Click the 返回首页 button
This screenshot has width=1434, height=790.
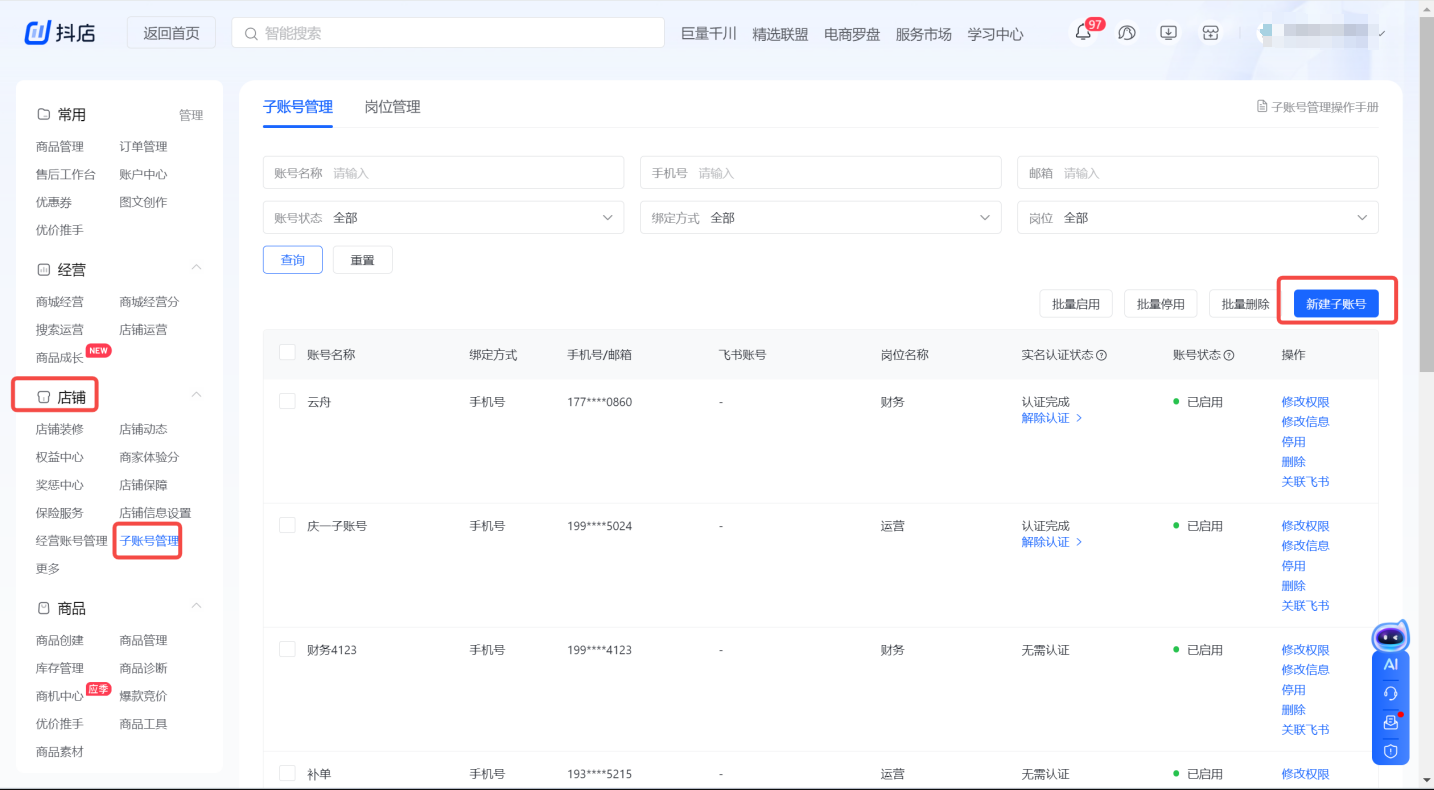(x=171, y=33)
